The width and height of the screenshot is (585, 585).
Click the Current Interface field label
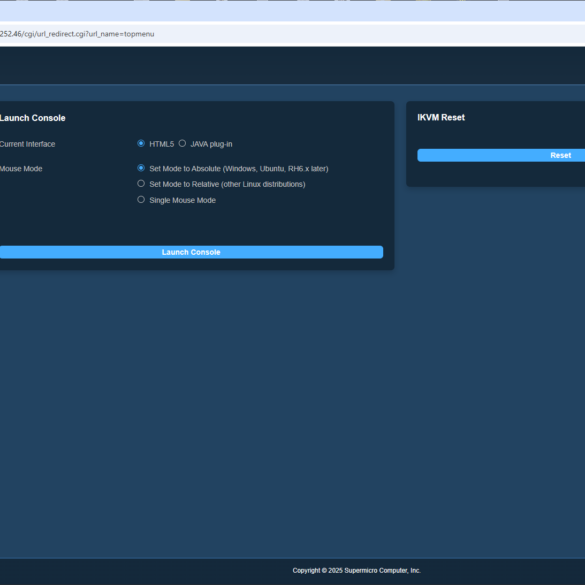pos(28,144)
